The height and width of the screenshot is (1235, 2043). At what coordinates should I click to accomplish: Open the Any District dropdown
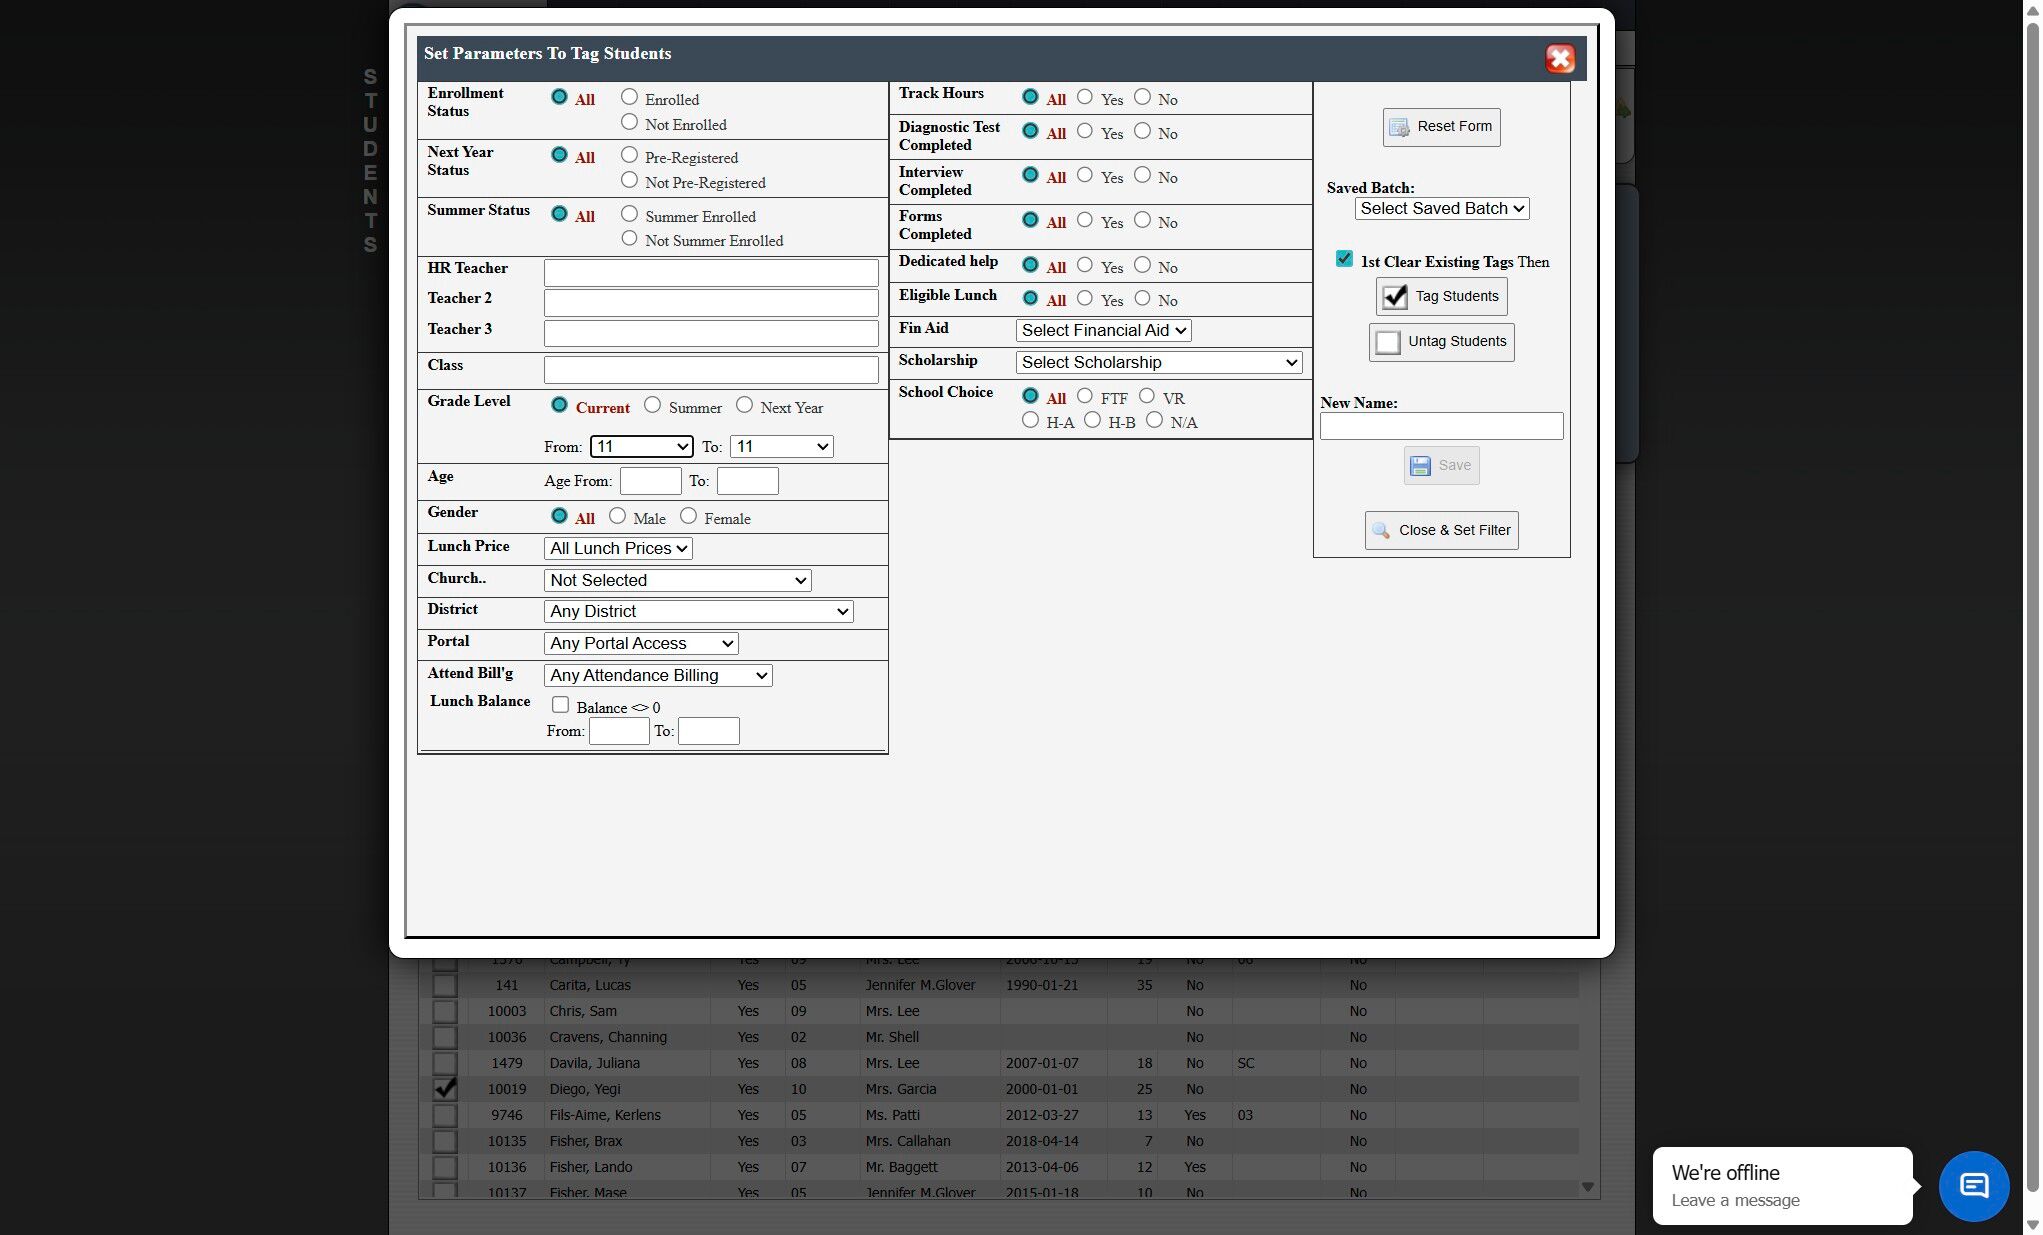click(x=698, y=612)
